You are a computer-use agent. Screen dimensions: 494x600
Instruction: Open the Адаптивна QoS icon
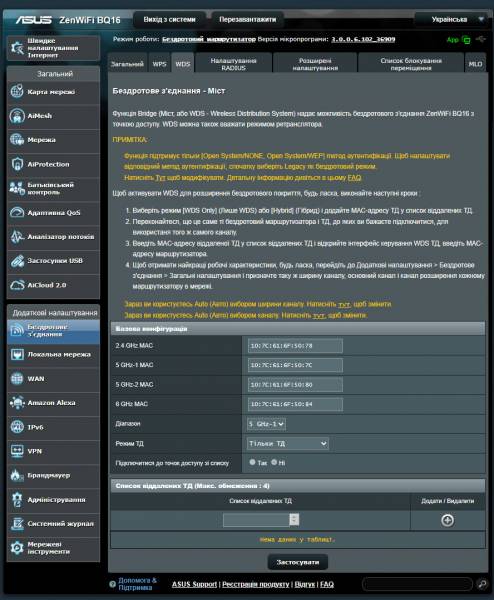[17, 212]
